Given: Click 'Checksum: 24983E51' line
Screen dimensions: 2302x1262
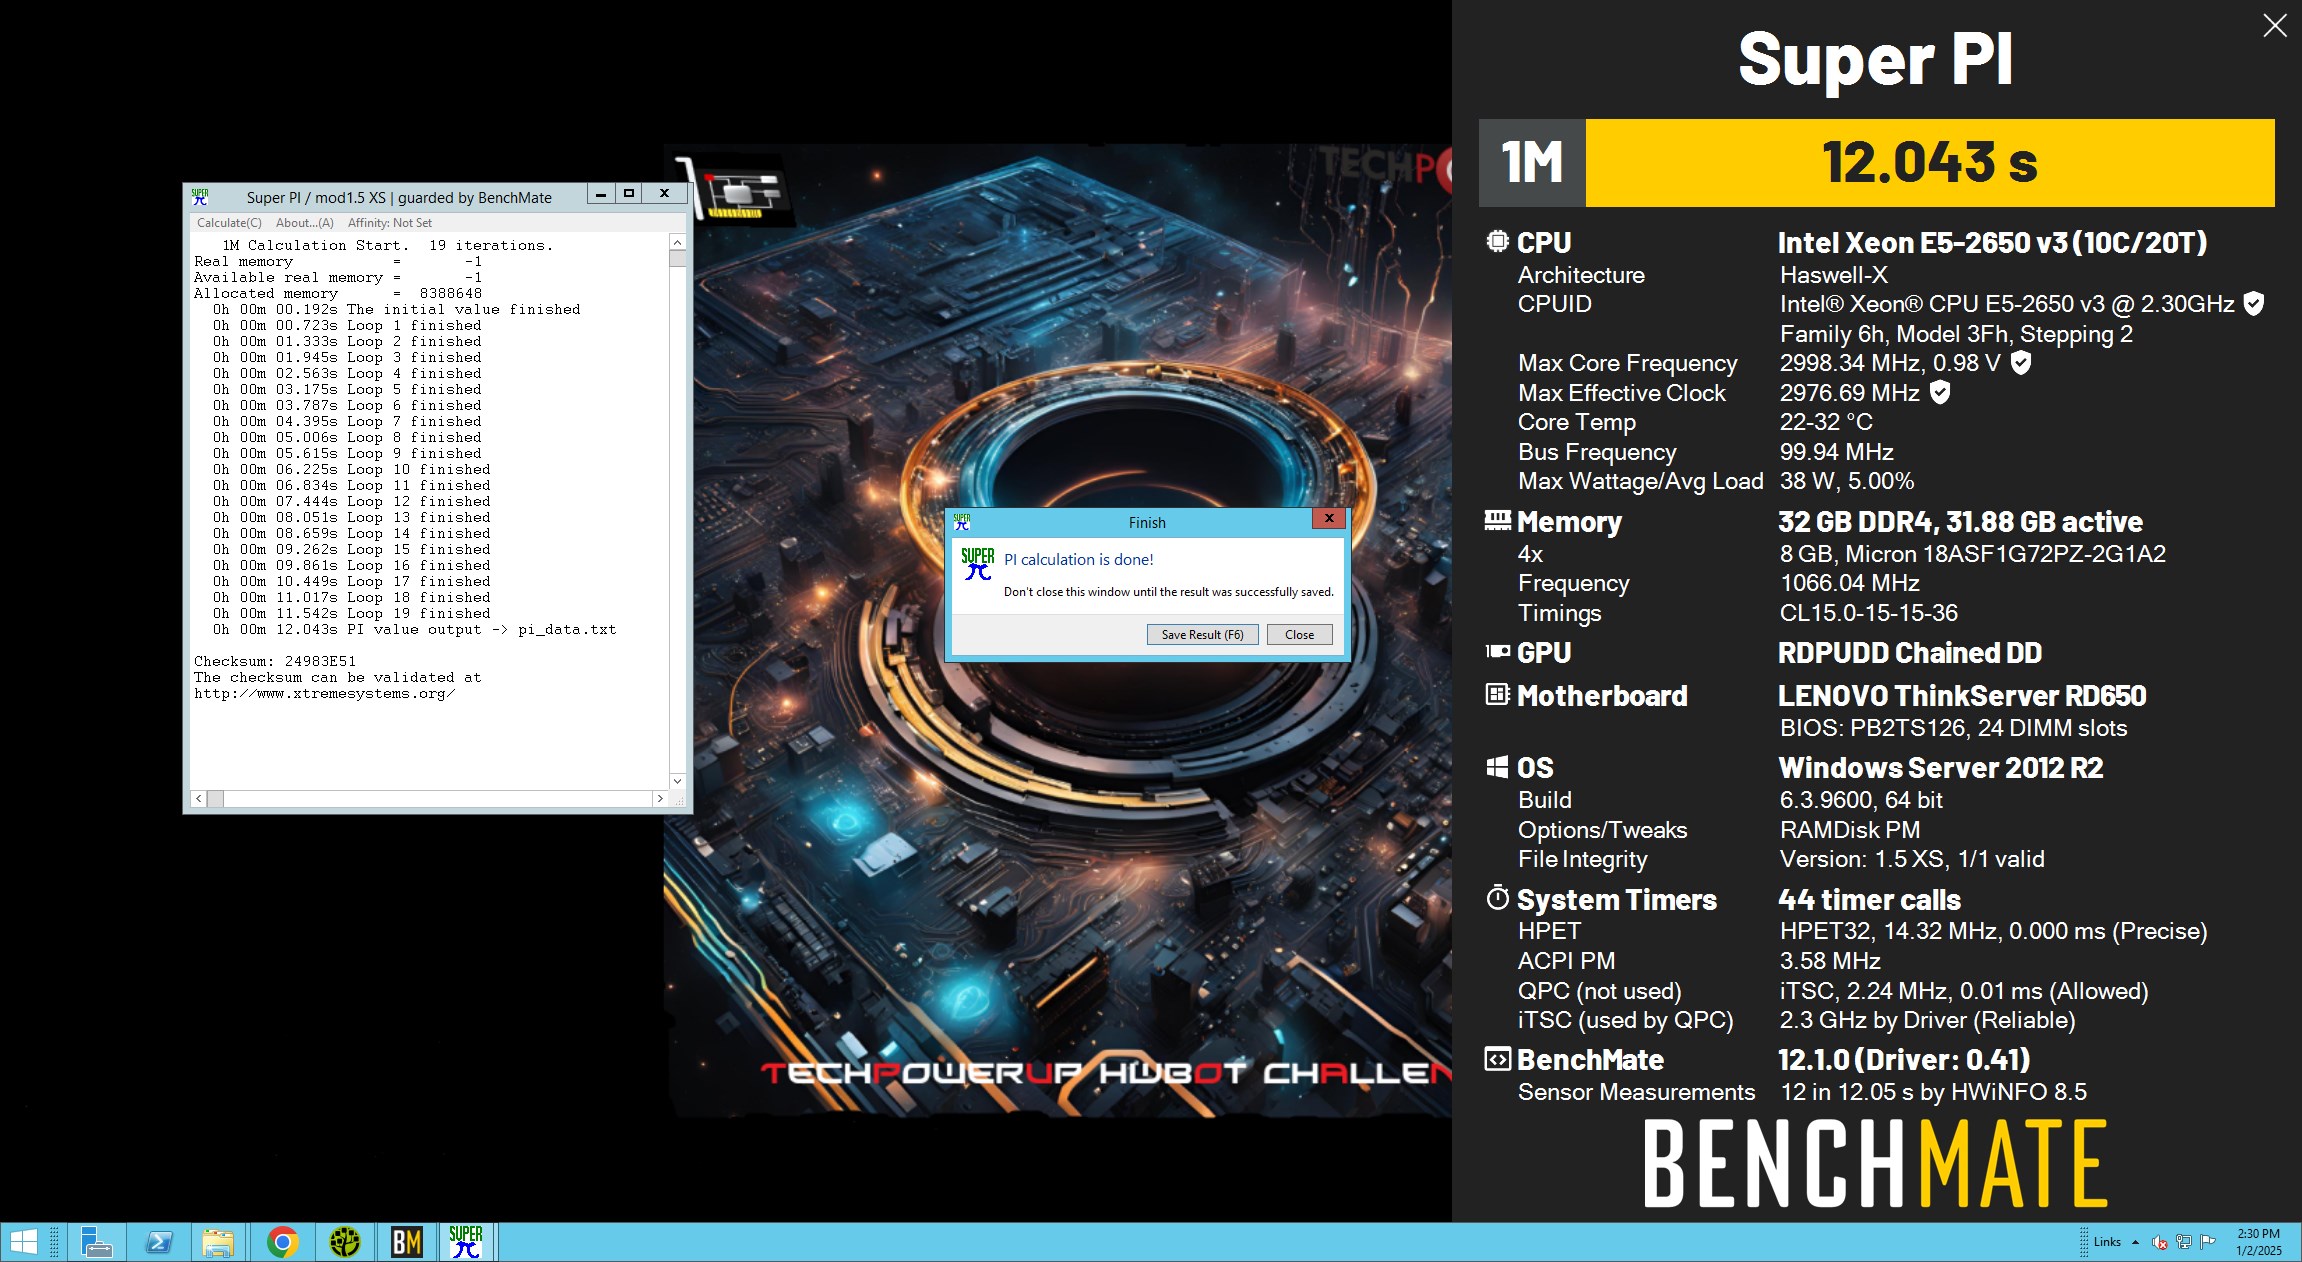Looking at the screenshot, I should click(275, 661).
